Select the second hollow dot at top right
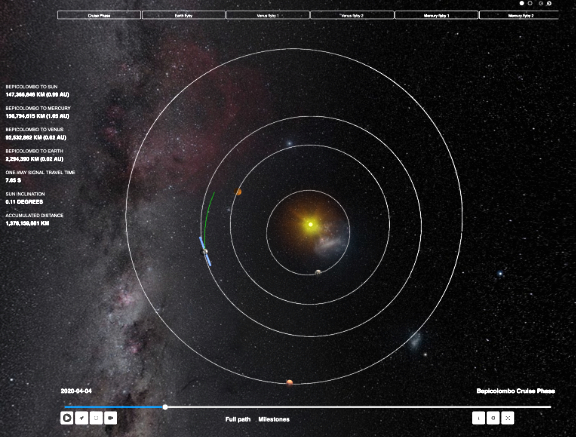This screenshot has width=576, height=437. click(530, 3)
